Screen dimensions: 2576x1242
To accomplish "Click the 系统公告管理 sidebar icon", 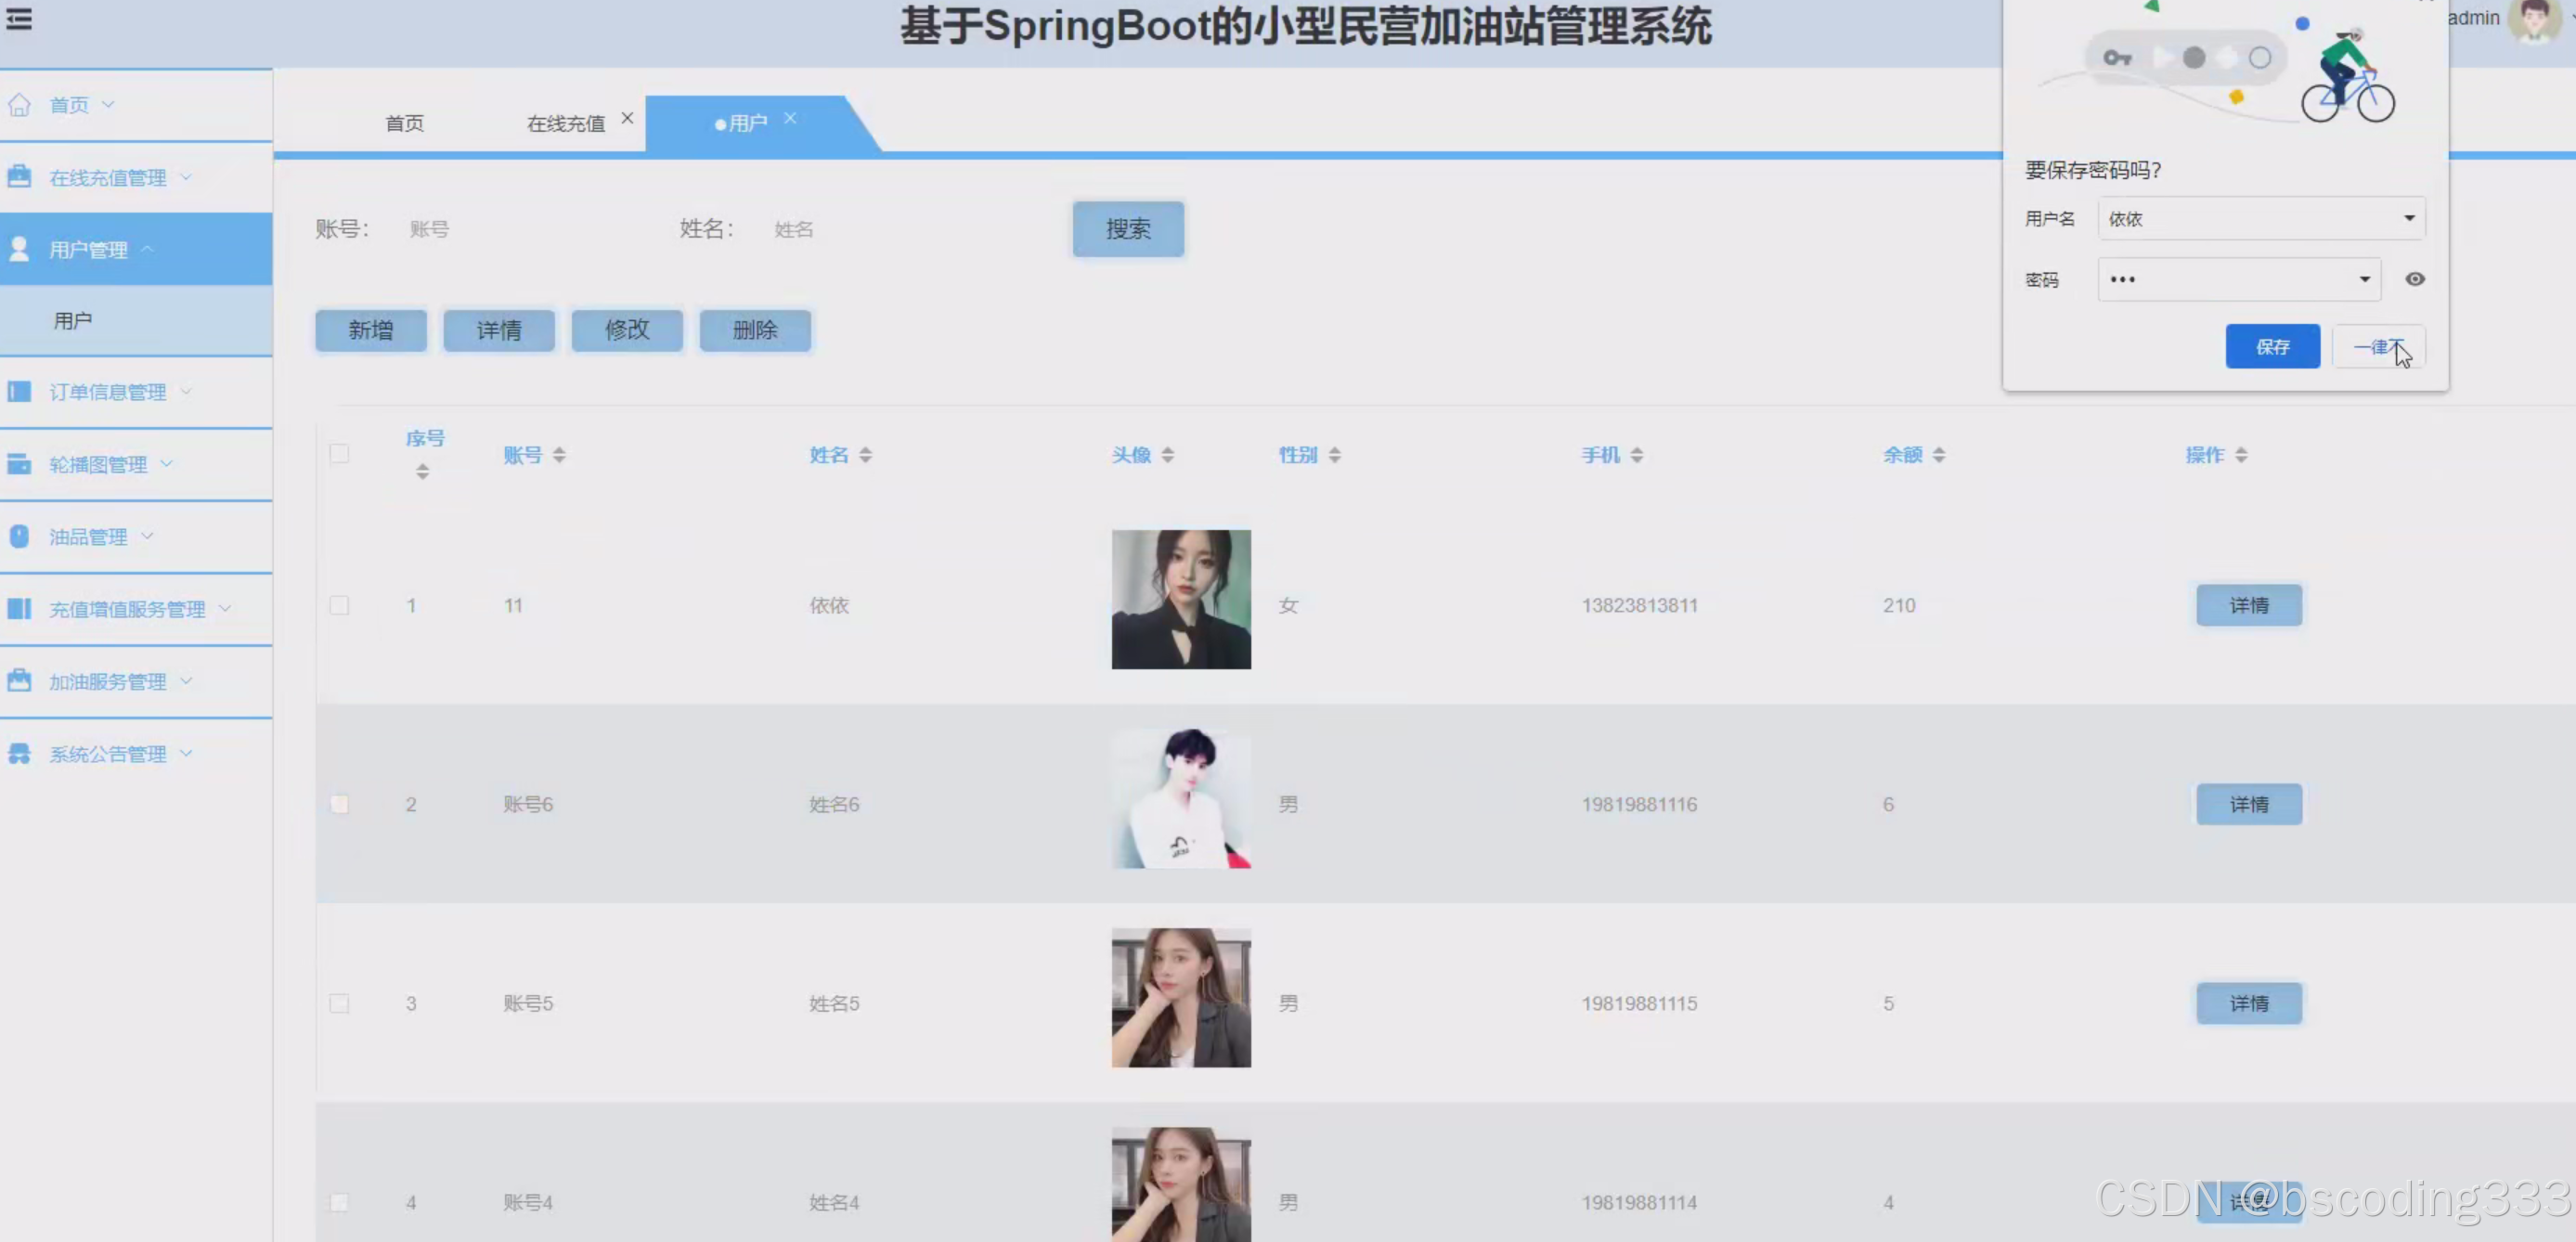I will (19, 753).
